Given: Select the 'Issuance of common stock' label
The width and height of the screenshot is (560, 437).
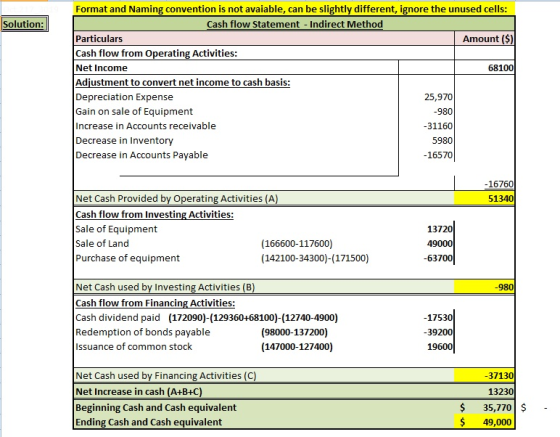Looking at the screenshot, I should coord(134,347).
